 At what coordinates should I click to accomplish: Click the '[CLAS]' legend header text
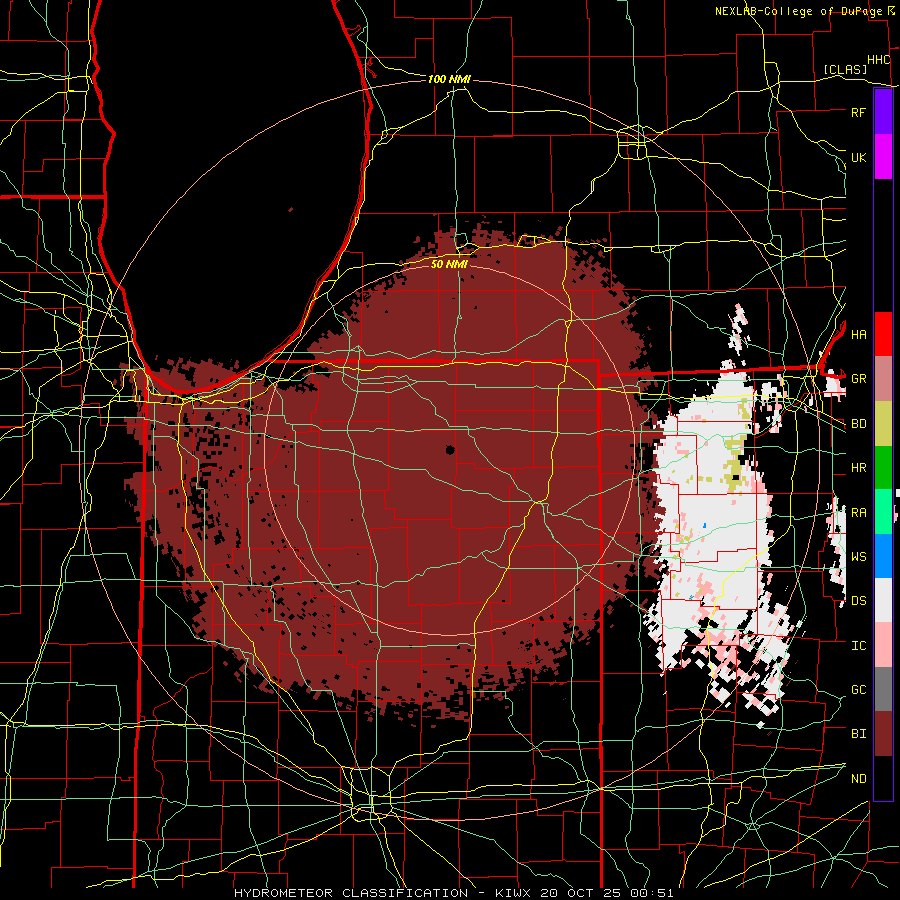845,70
